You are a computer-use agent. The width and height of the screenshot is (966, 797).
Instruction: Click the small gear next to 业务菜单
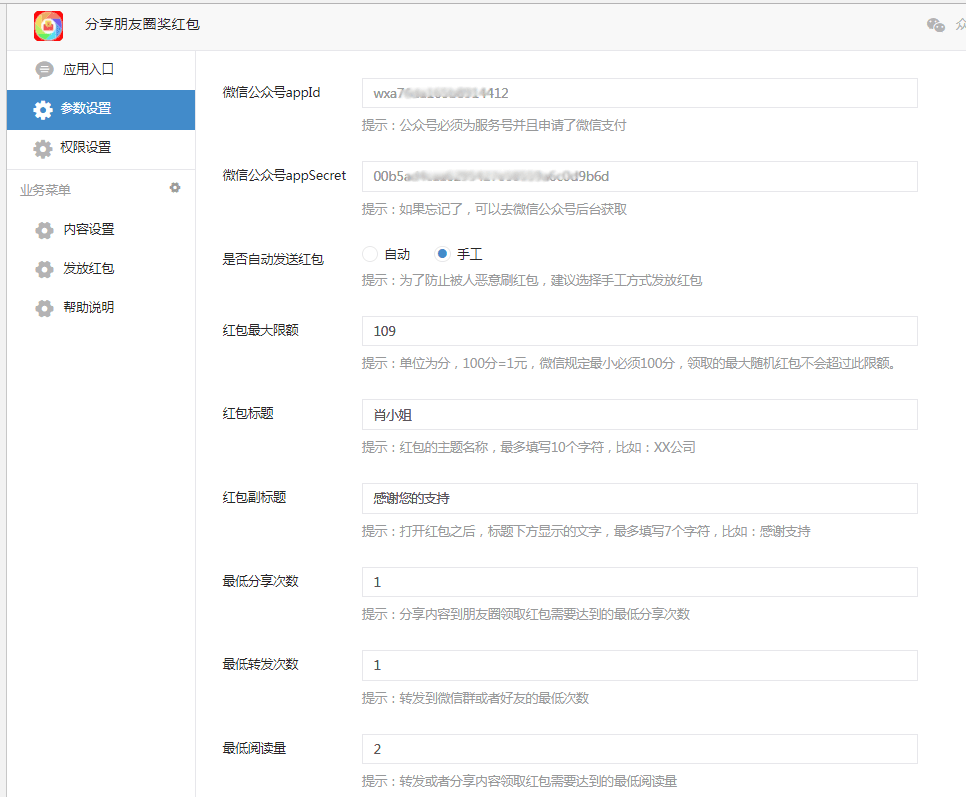175,188
